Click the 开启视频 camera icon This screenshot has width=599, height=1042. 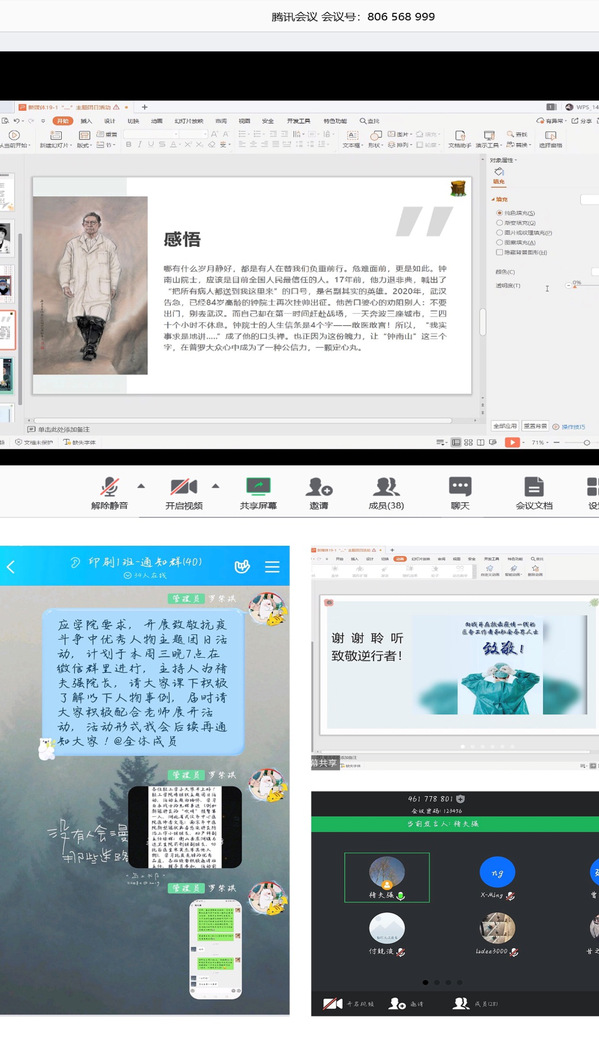184,487
